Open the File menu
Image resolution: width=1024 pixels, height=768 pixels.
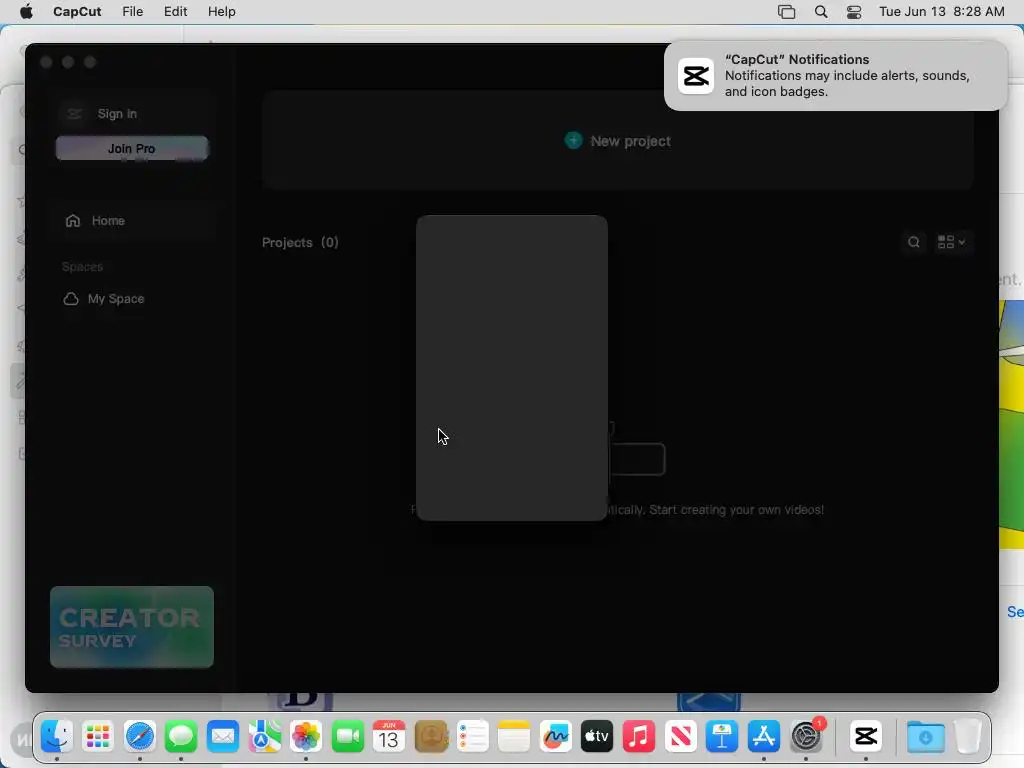[x=133, y=12]
